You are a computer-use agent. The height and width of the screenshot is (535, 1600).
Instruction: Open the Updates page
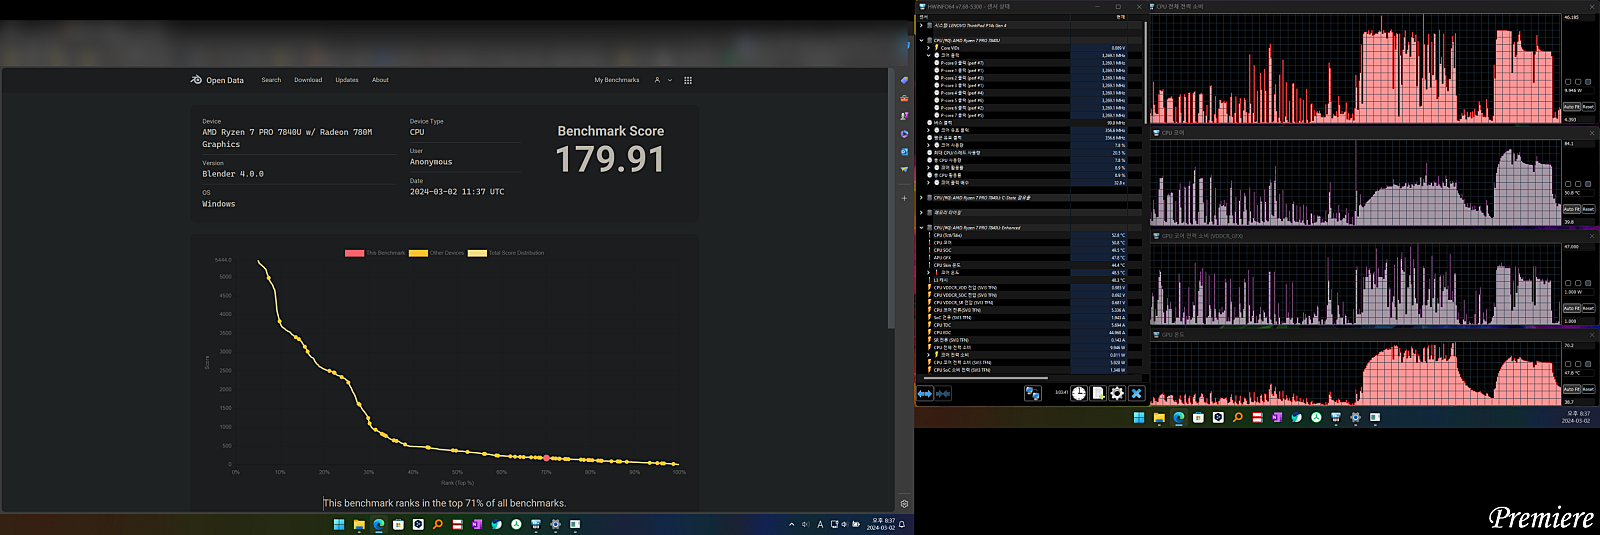[347, 80]
